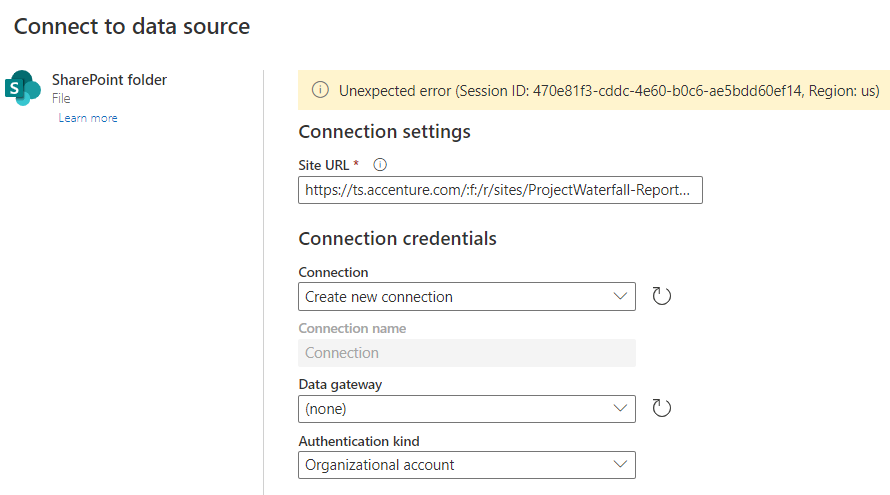Open the Authentication kind dropdown
Screen dimensions: 890x495
pos(467,465)
